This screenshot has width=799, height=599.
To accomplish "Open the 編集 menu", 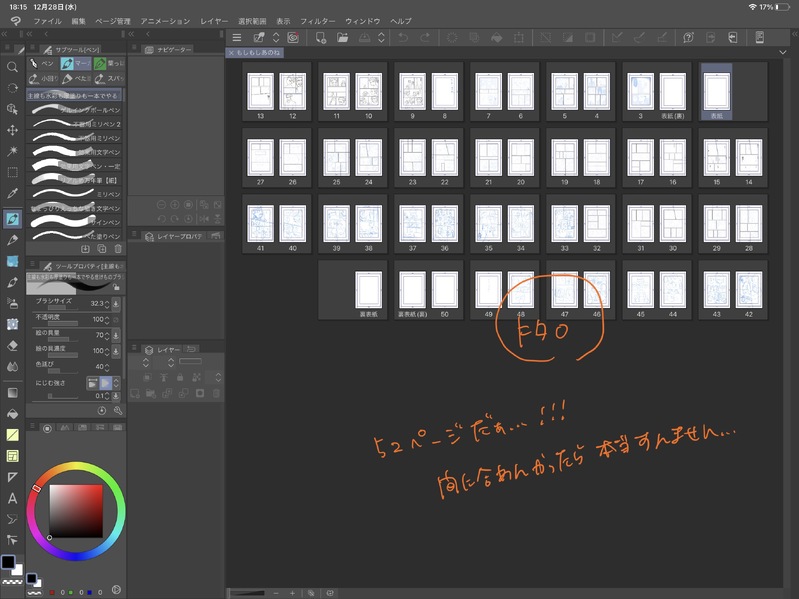I will click(x=78, y=21).
